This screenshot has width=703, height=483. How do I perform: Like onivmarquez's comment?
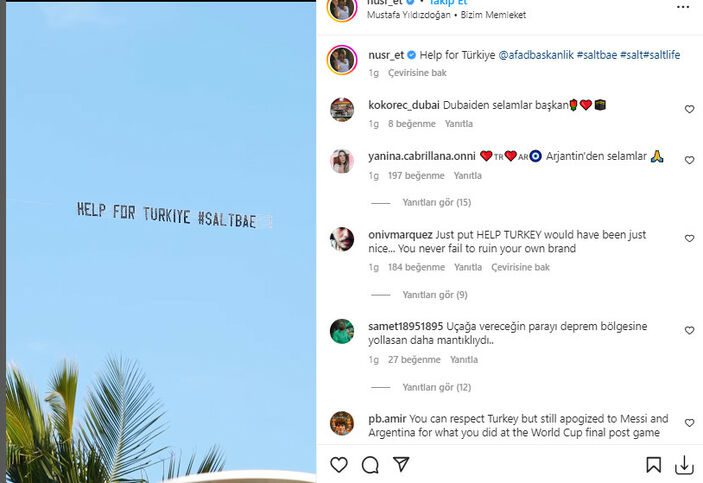pos(689,239)
